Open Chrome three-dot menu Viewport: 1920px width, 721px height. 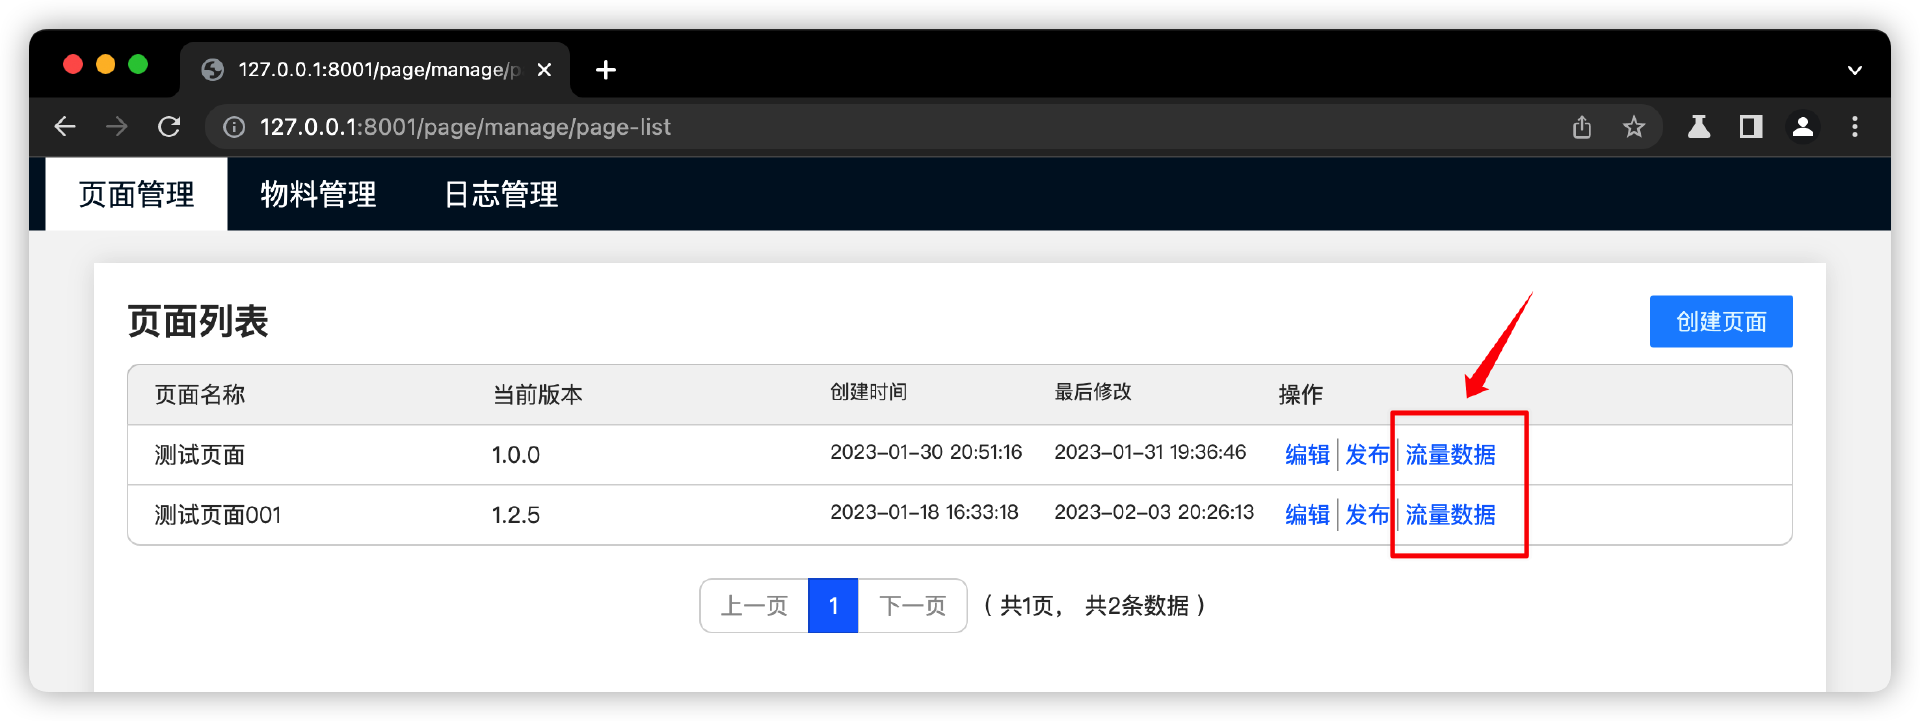tap(1854, 127)
